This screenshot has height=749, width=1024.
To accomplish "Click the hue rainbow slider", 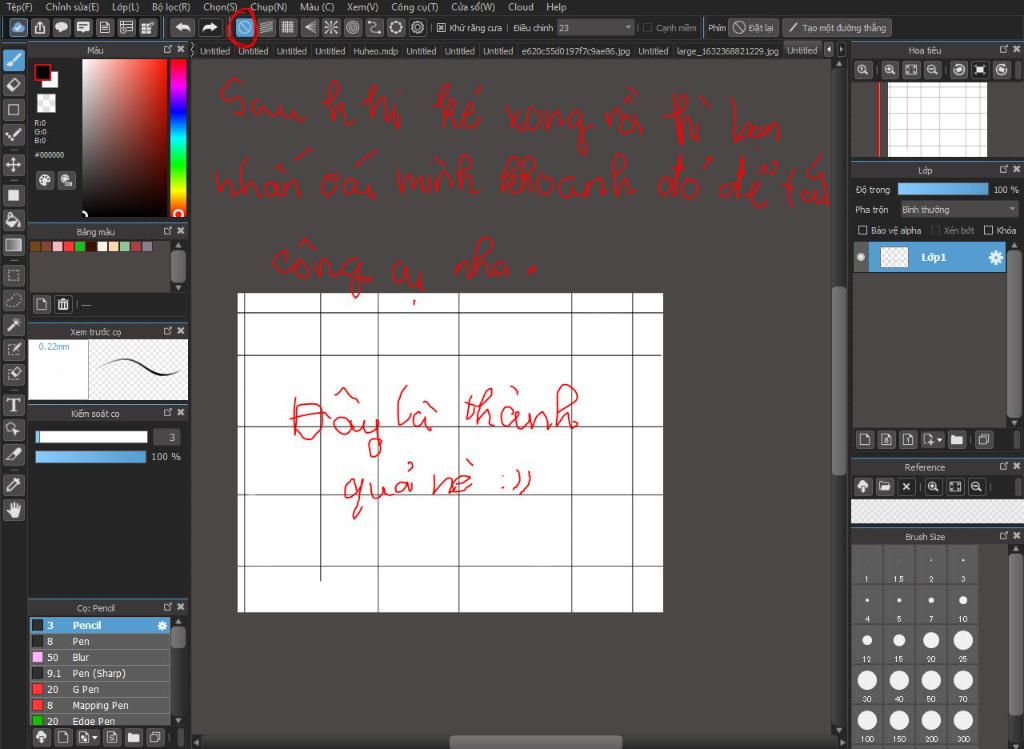I will (178, 137).
